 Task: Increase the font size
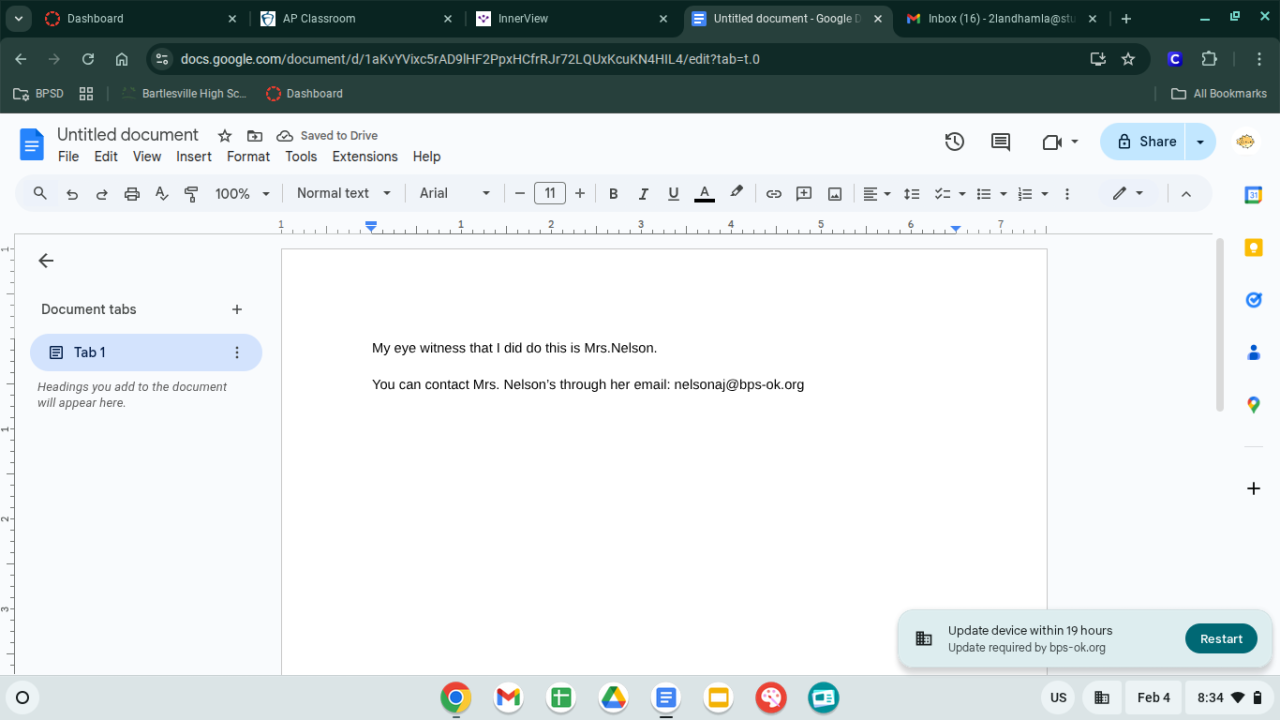580,194
